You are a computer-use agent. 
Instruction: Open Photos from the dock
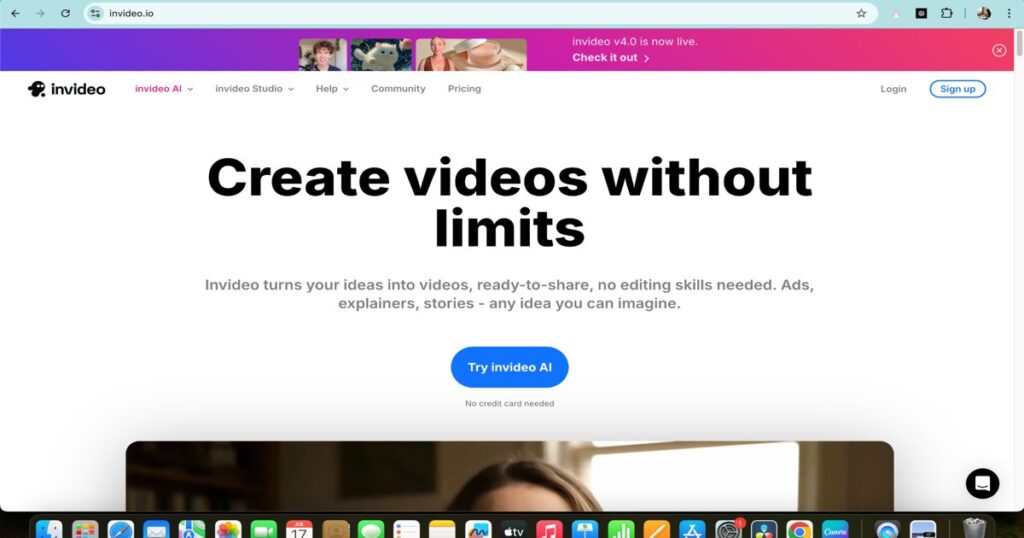228,530
